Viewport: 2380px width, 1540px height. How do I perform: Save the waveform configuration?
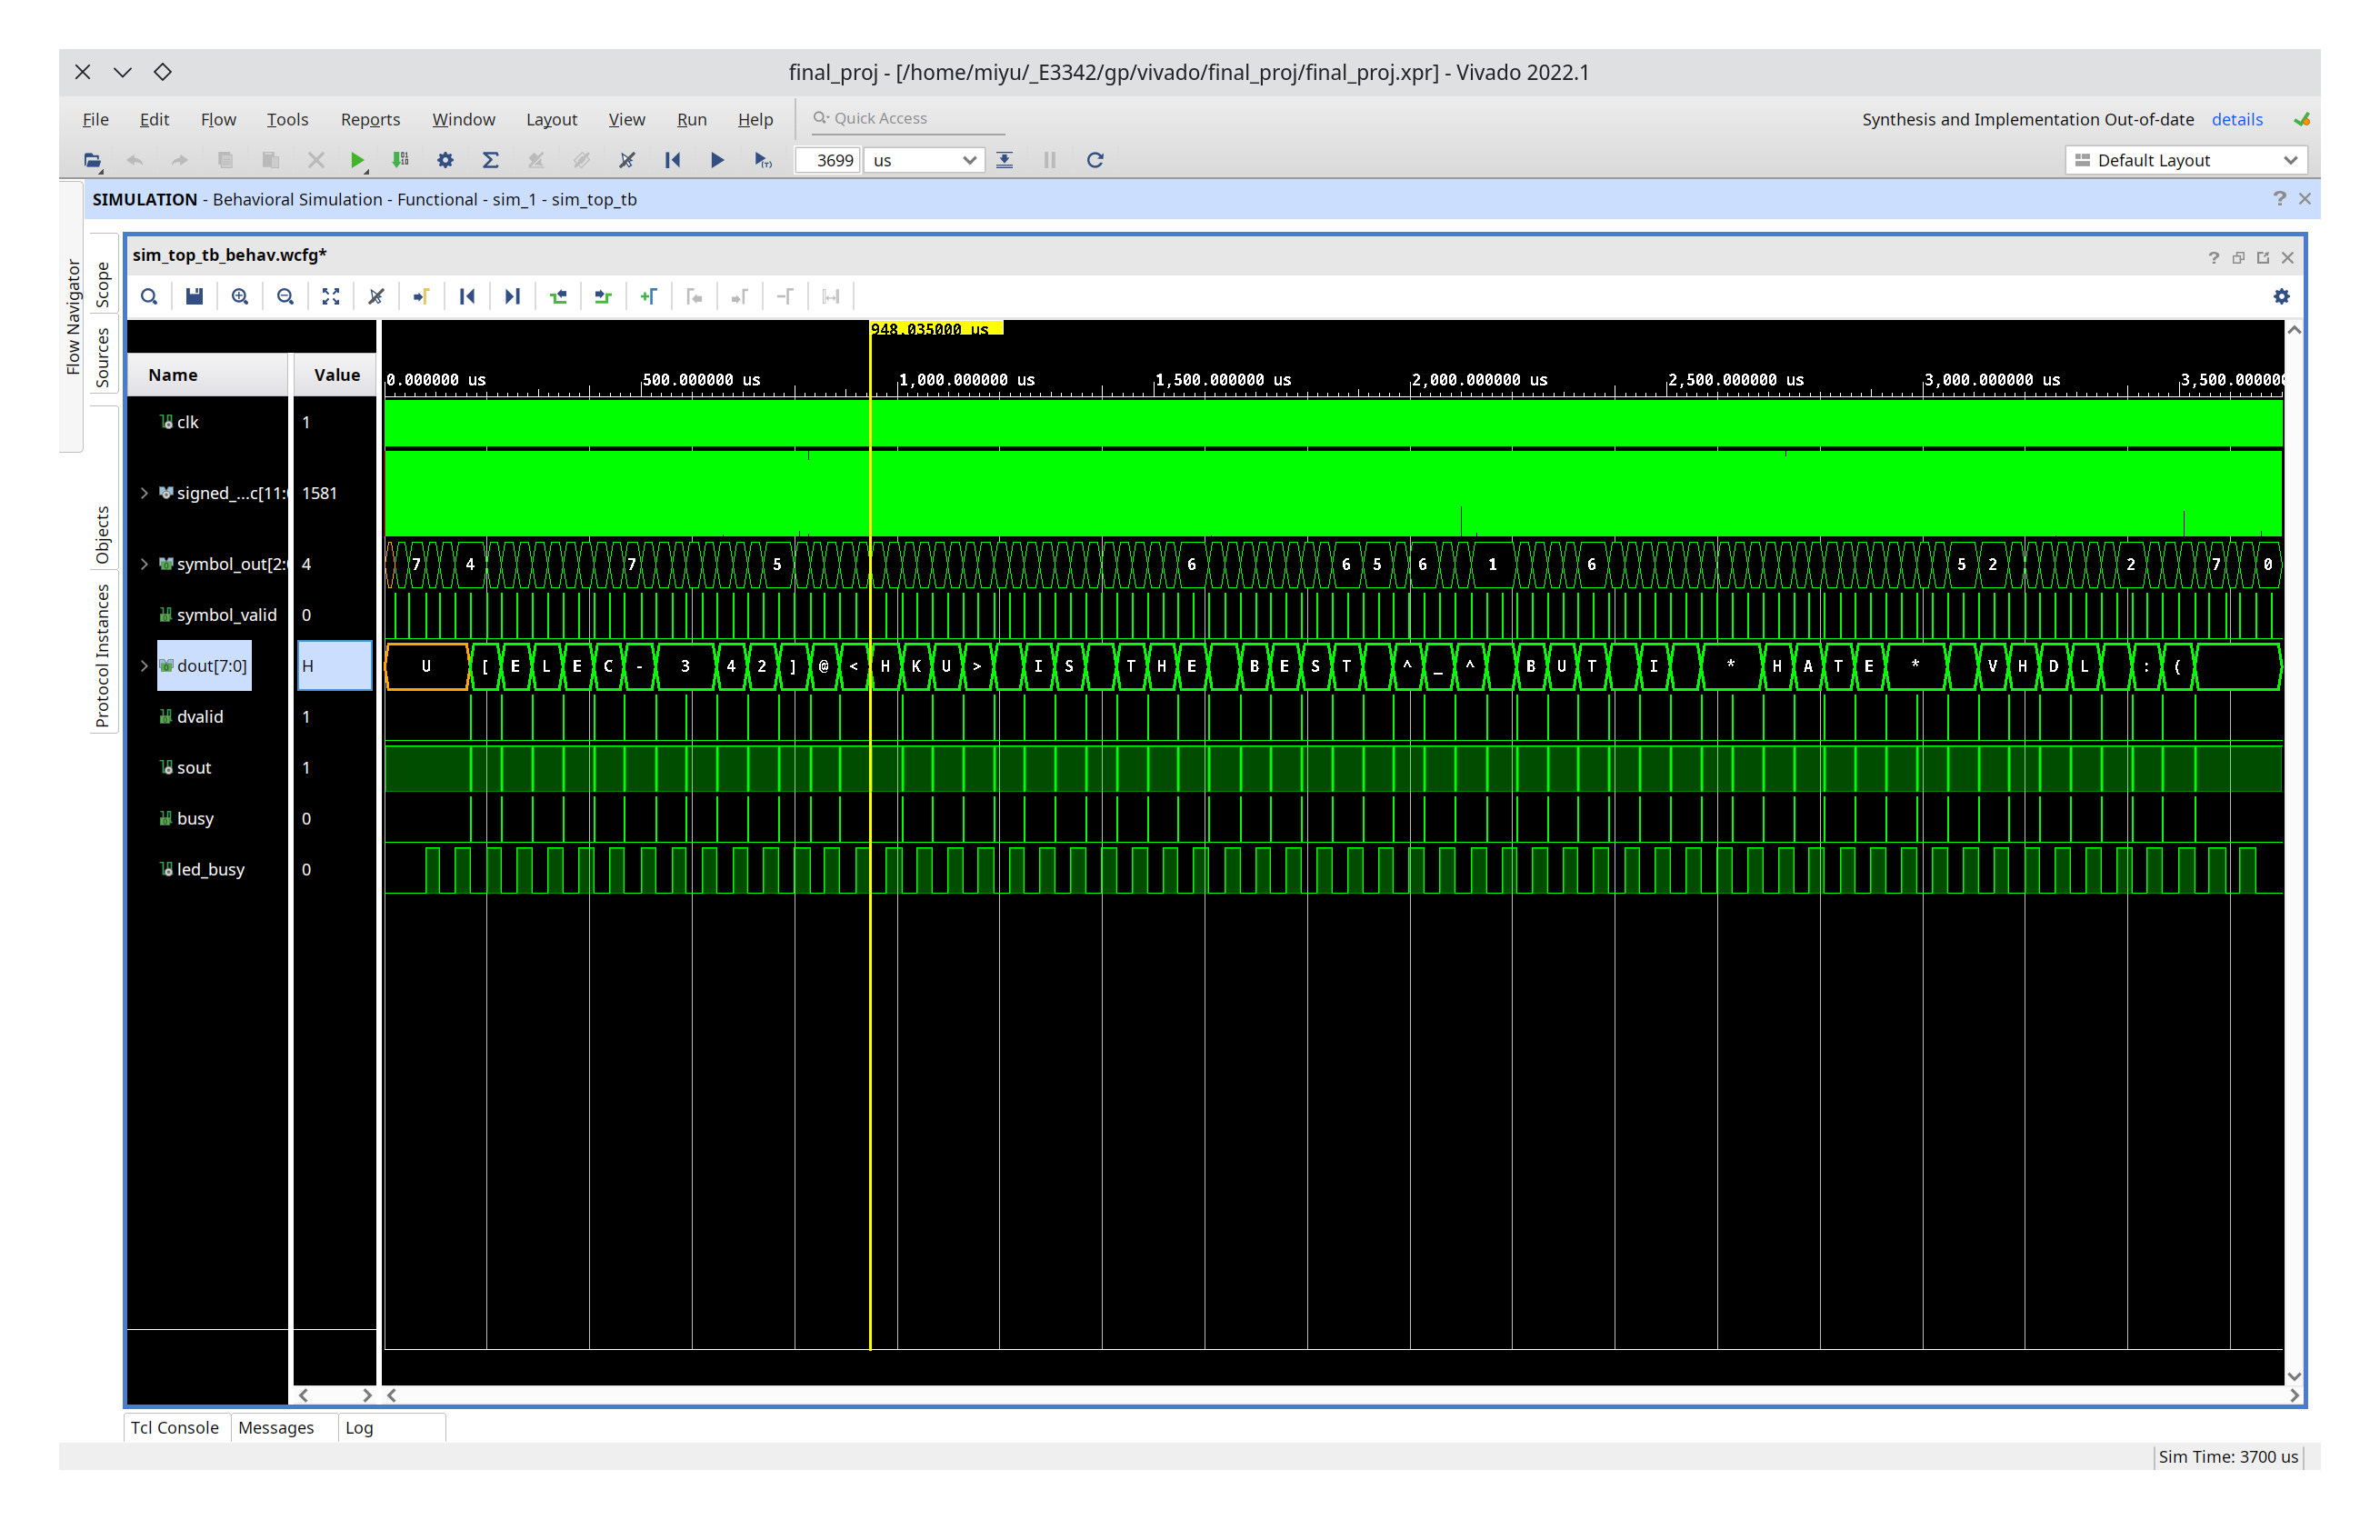194,296
